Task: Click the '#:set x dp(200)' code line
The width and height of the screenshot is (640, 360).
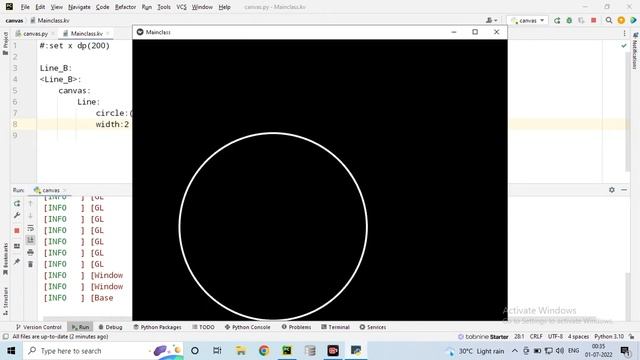Action: [x=75, y=46]
